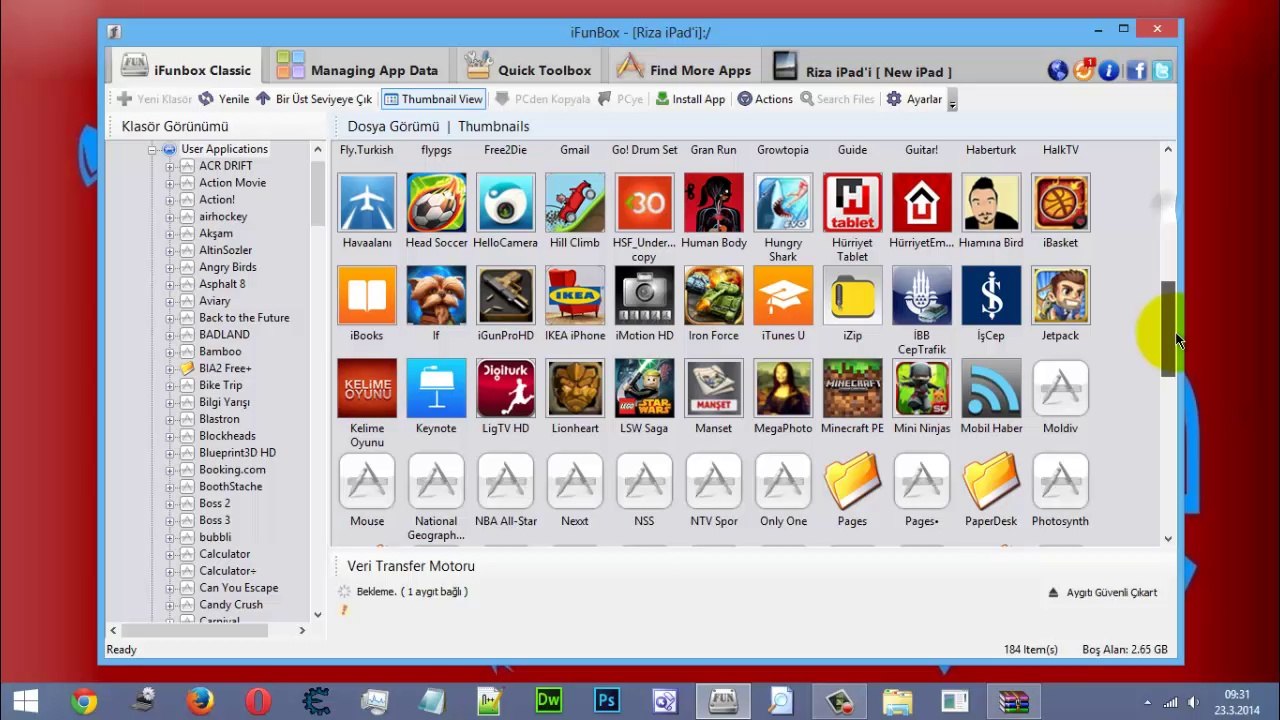Viewport: 1280px width, 720px height.
Task: Expand the Angry Birds tree node
Action: click(169, 267)
